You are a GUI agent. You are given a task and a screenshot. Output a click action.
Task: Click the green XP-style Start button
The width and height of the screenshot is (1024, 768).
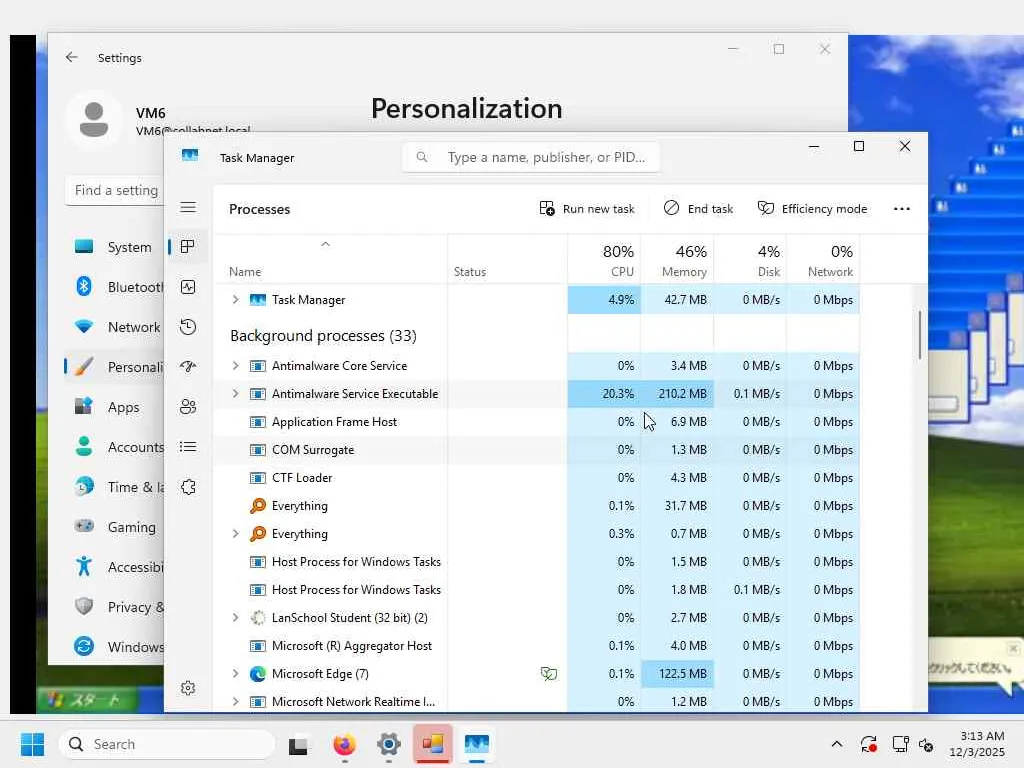pyautogui.click(x=88, y=700)
